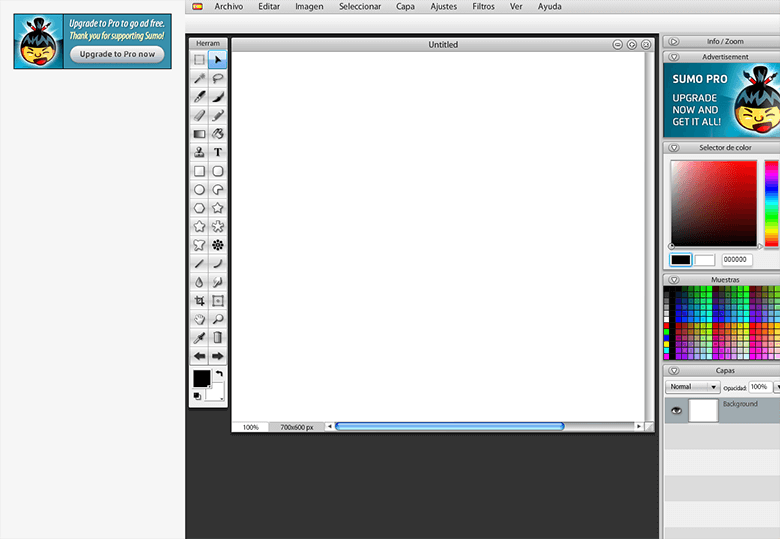Viewport: 780px width, 539px height.
Task: Select the Smudge finger tool
Action: tap(217, 282)
